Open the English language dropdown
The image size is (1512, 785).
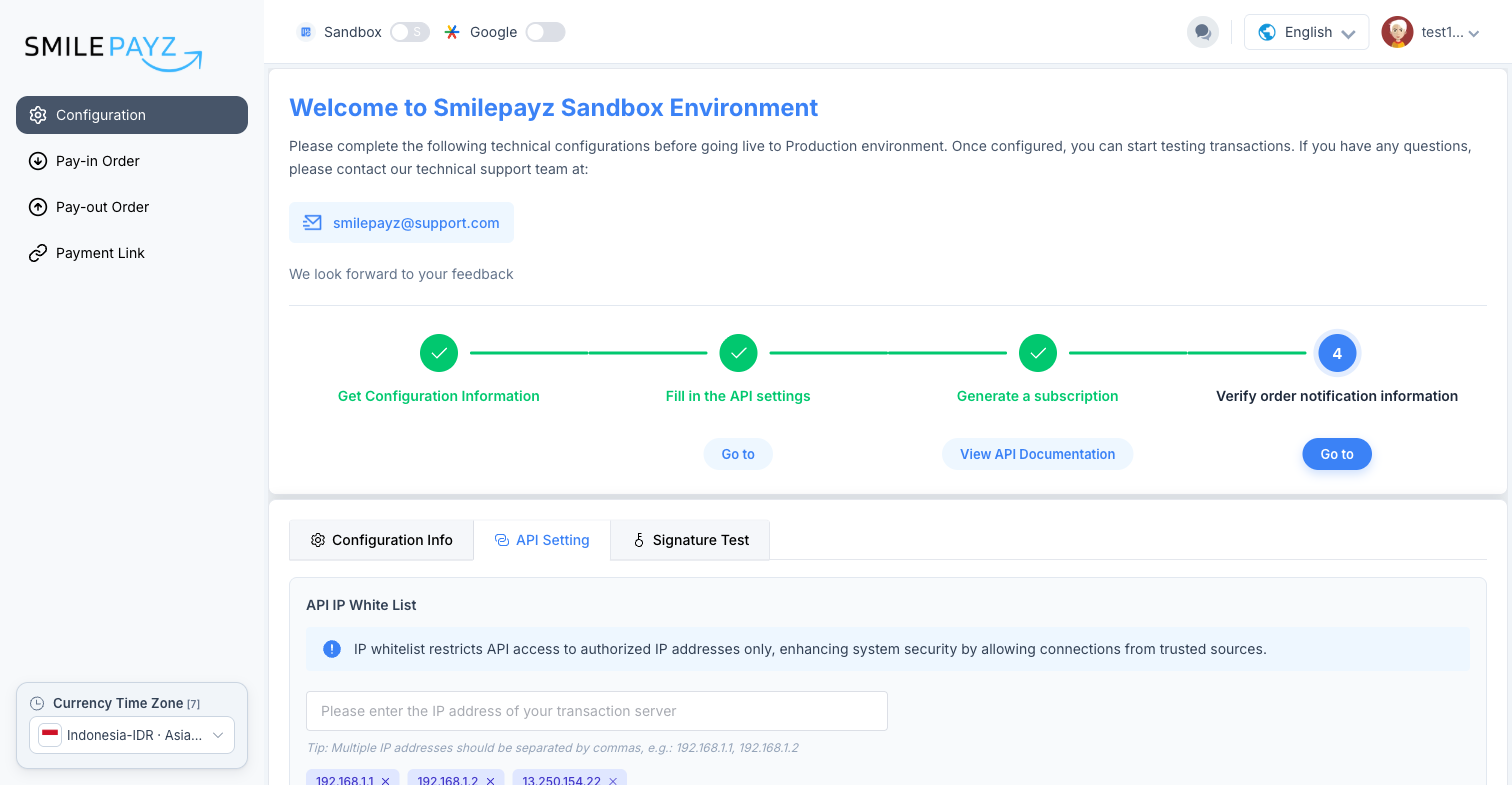click(1306, 32)
